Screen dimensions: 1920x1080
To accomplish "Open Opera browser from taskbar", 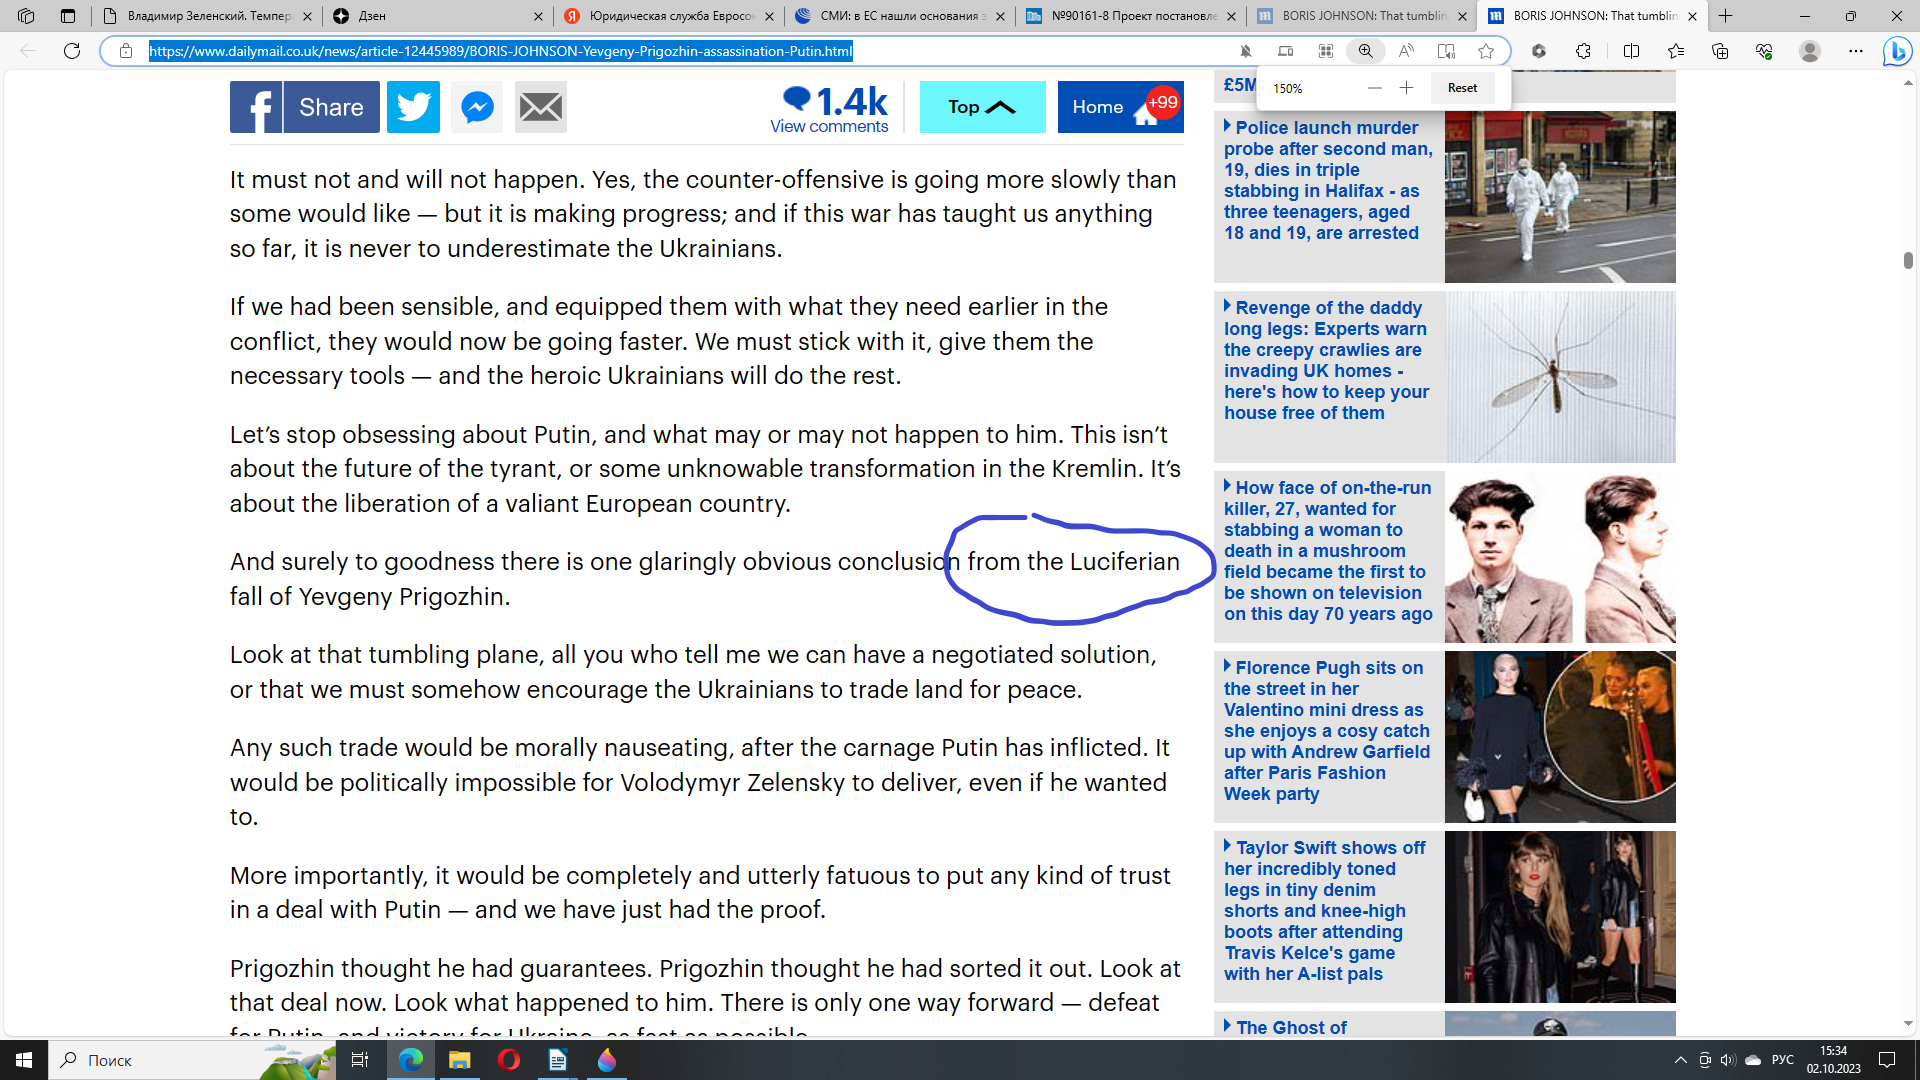I will (x=508, y=1060).
